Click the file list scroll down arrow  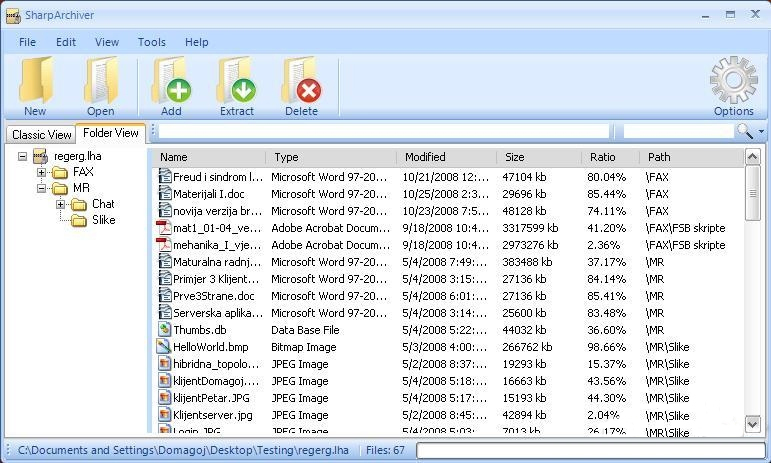click(x=753, y=424)
